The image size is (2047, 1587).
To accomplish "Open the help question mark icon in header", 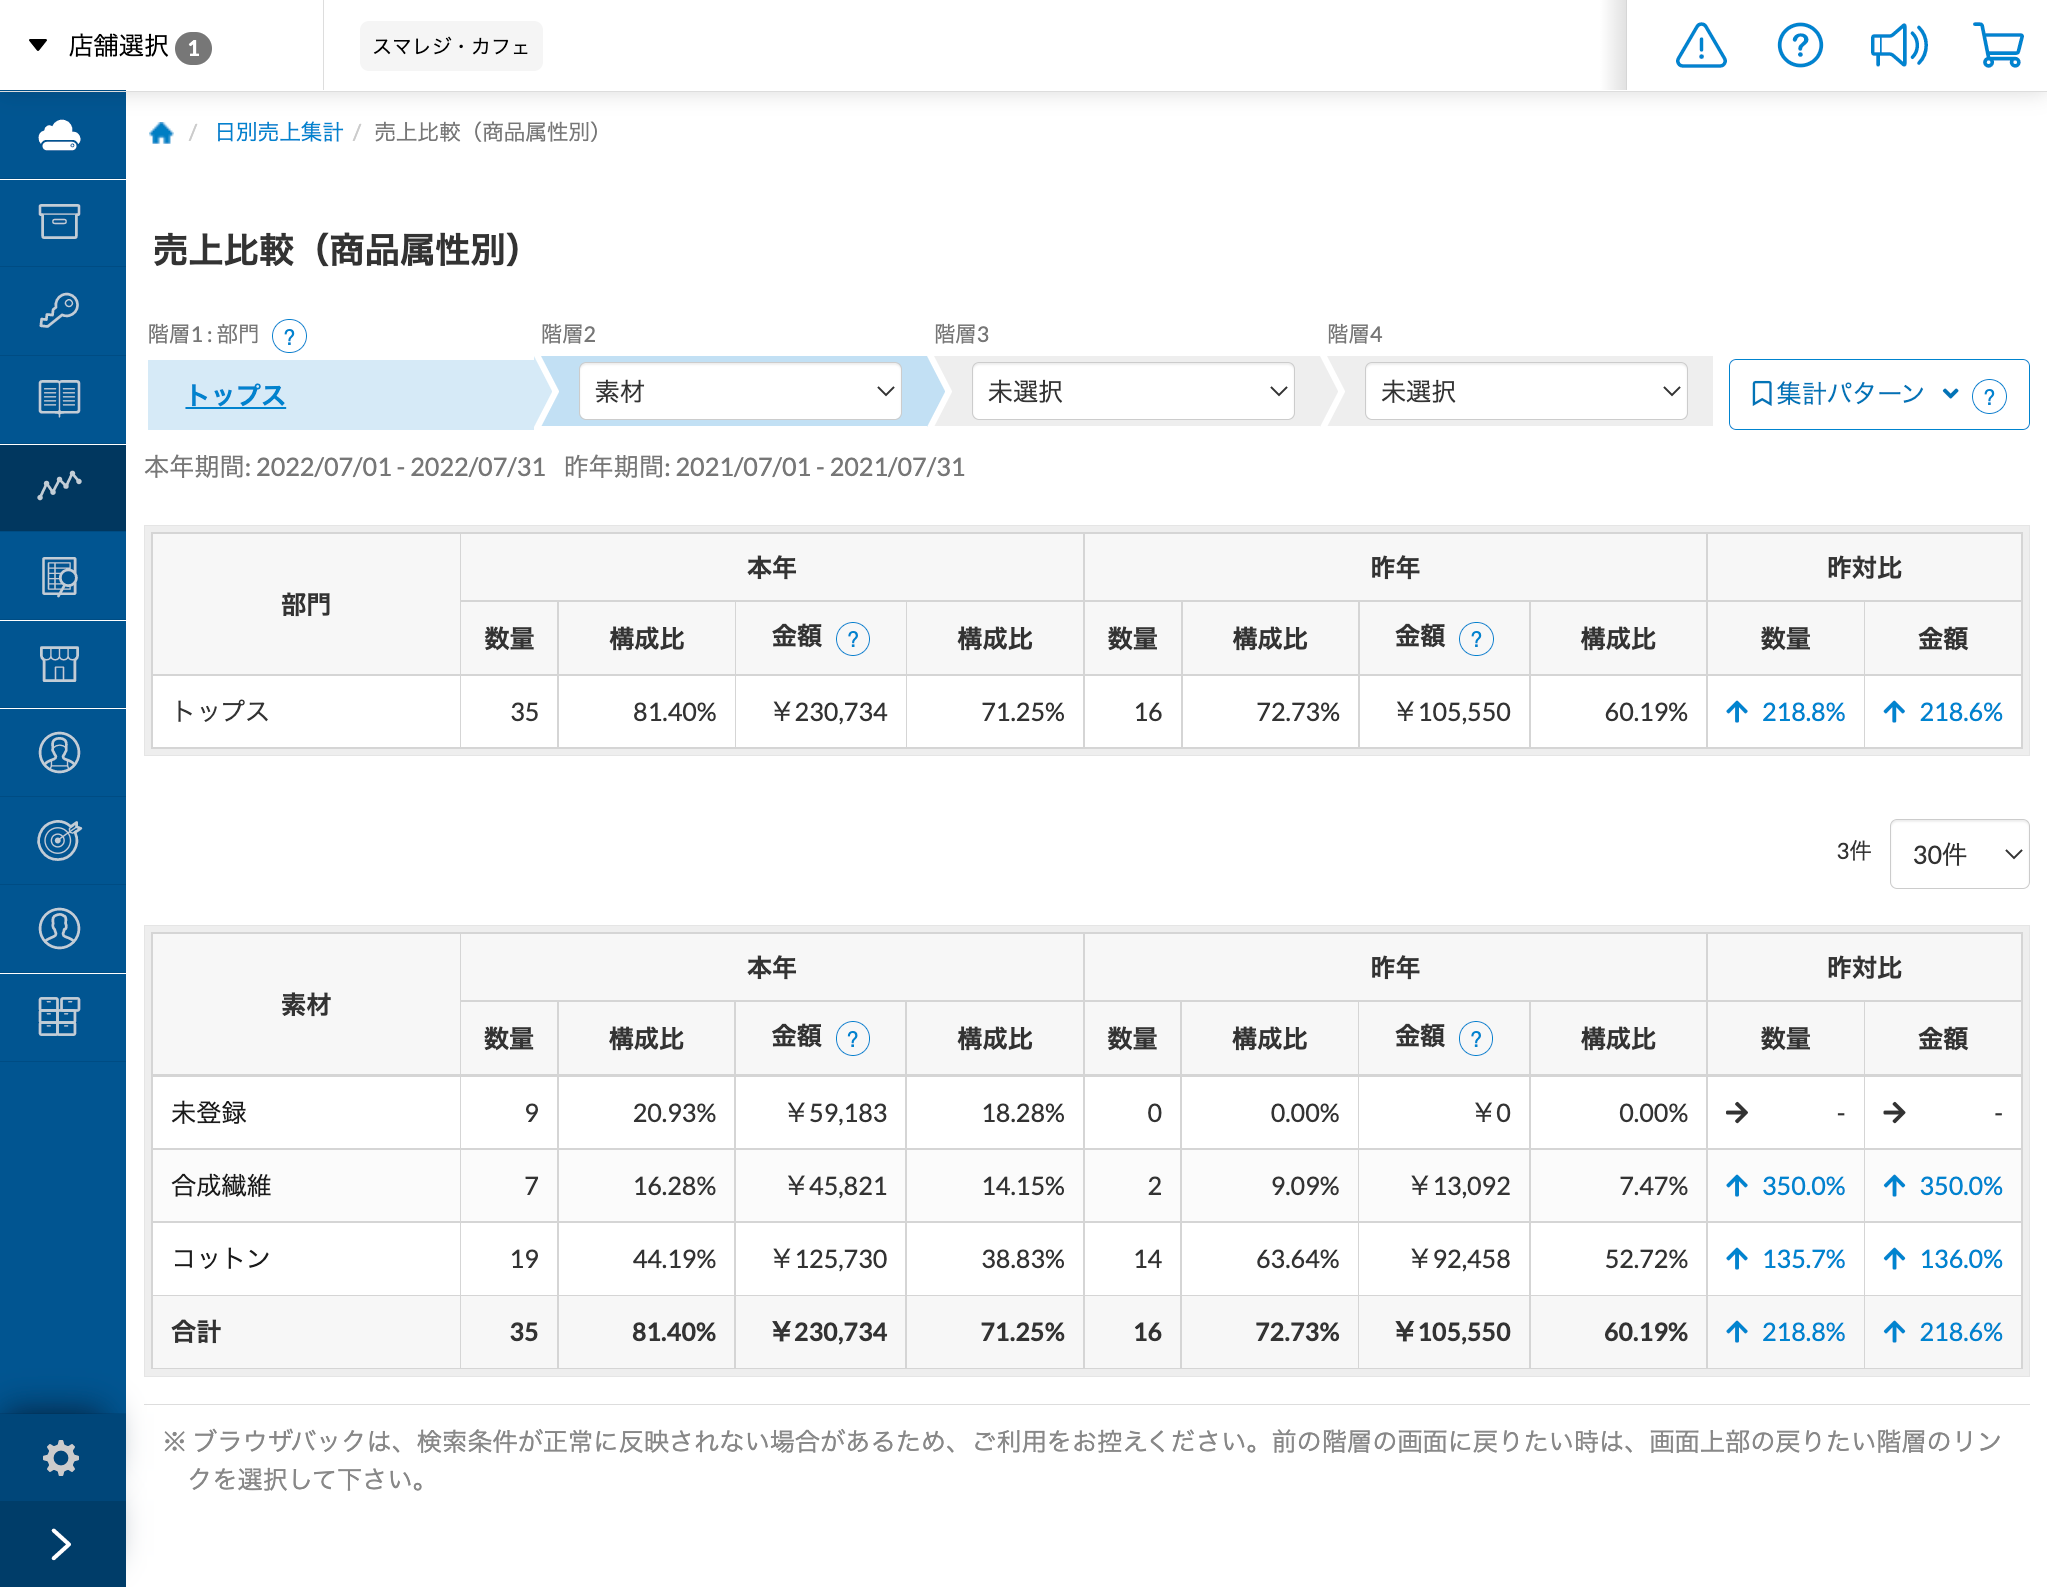I will click(x=1799, y=46).
